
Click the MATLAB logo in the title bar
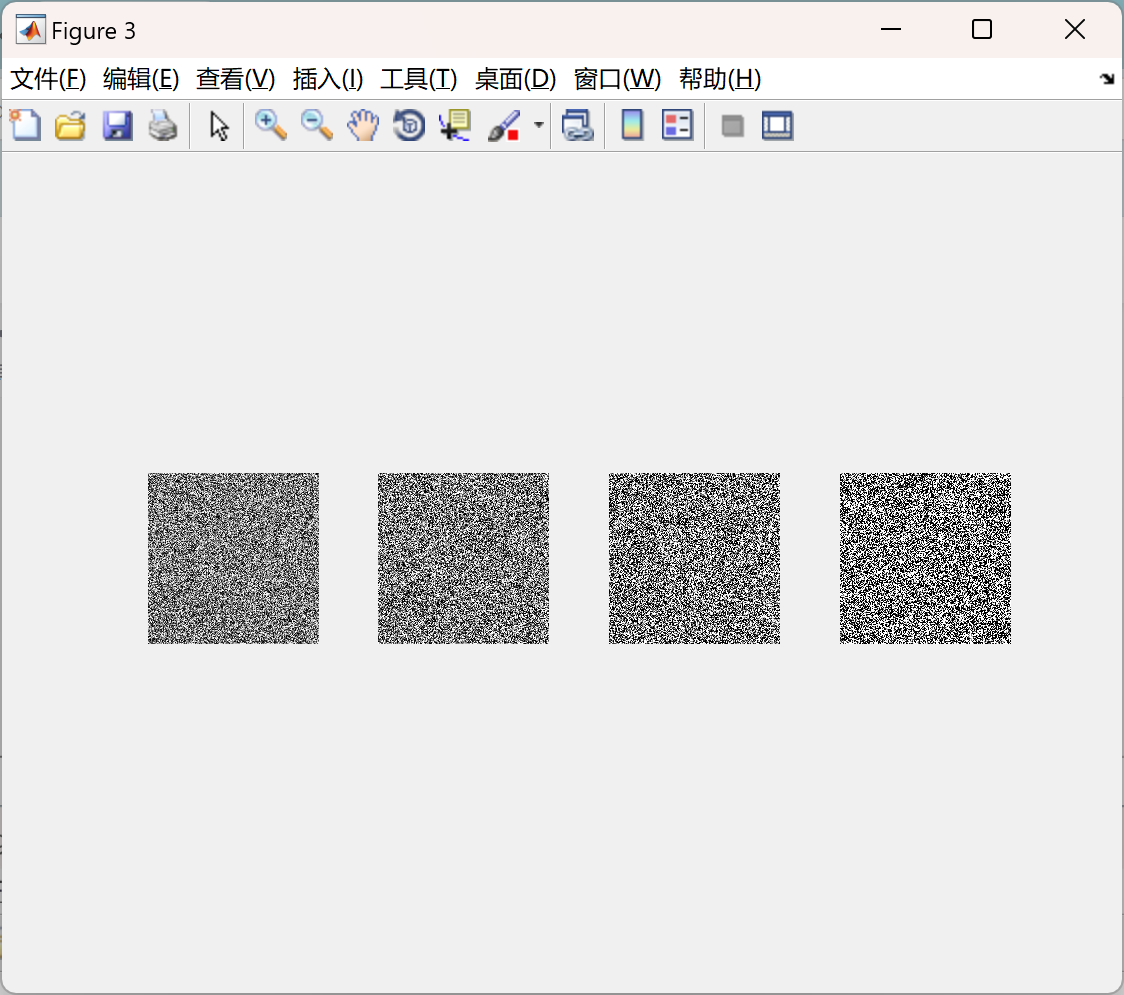tap(31, 30)
